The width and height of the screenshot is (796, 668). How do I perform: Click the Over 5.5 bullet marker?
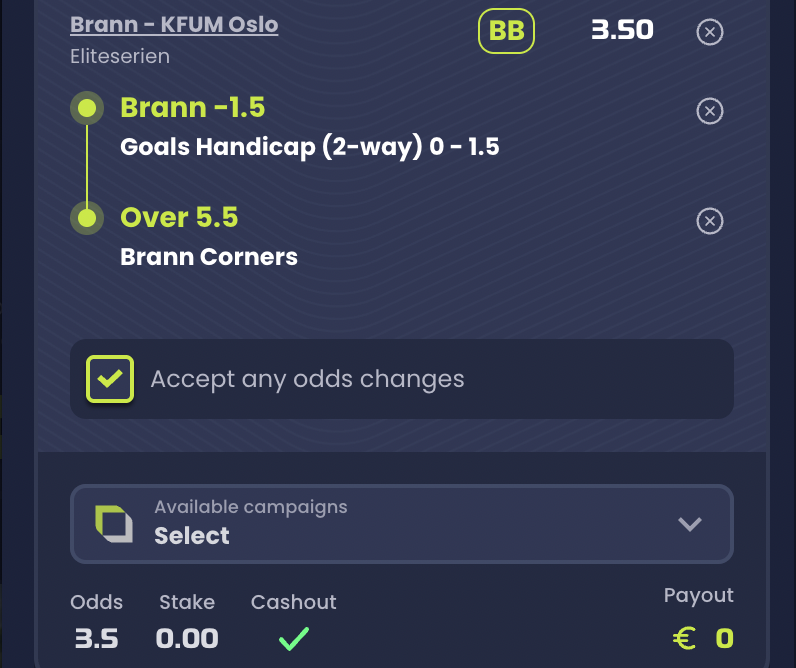coord(87,218)
